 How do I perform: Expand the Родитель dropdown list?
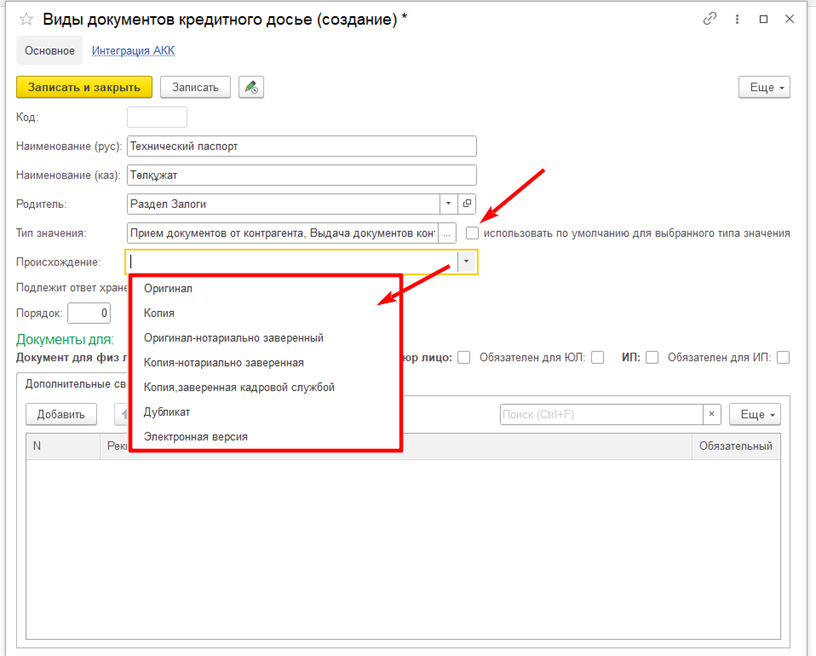(x=449, y=204)
